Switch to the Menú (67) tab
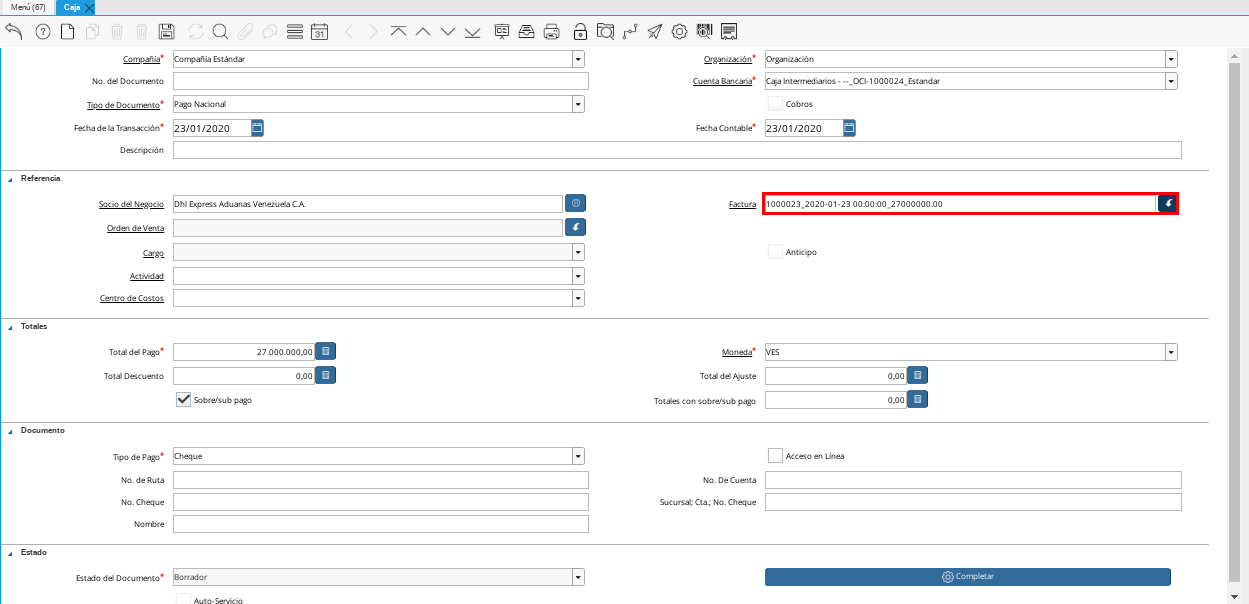This screenshot has width=1249, height=604. [x=28, y=7]
